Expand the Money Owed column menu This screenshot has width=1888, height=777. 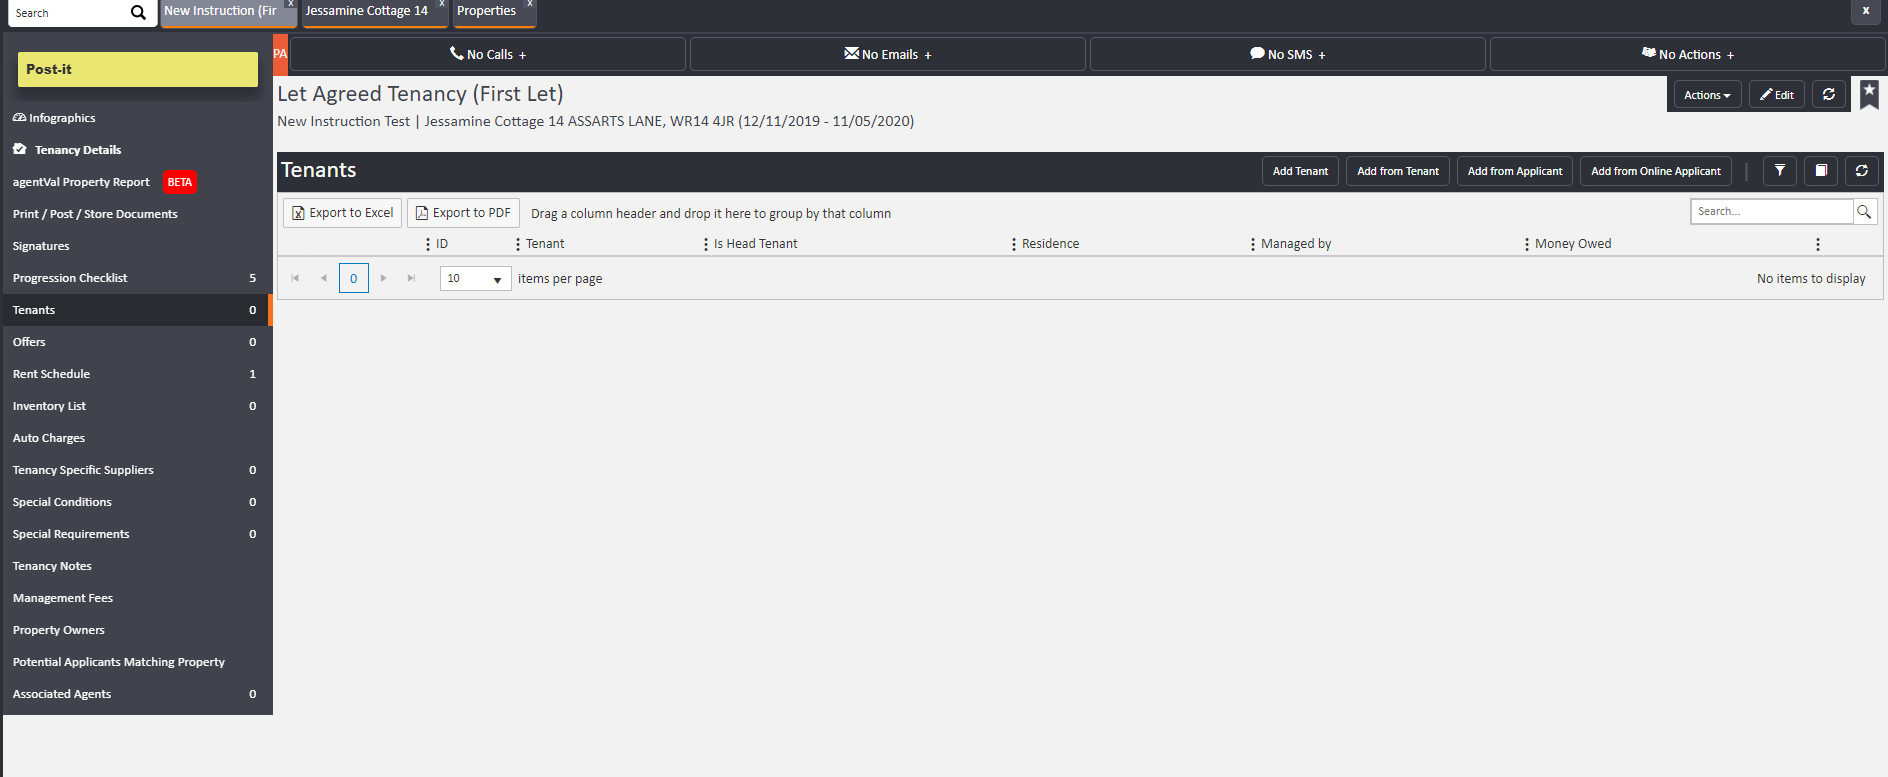[x=1527, y=244]
